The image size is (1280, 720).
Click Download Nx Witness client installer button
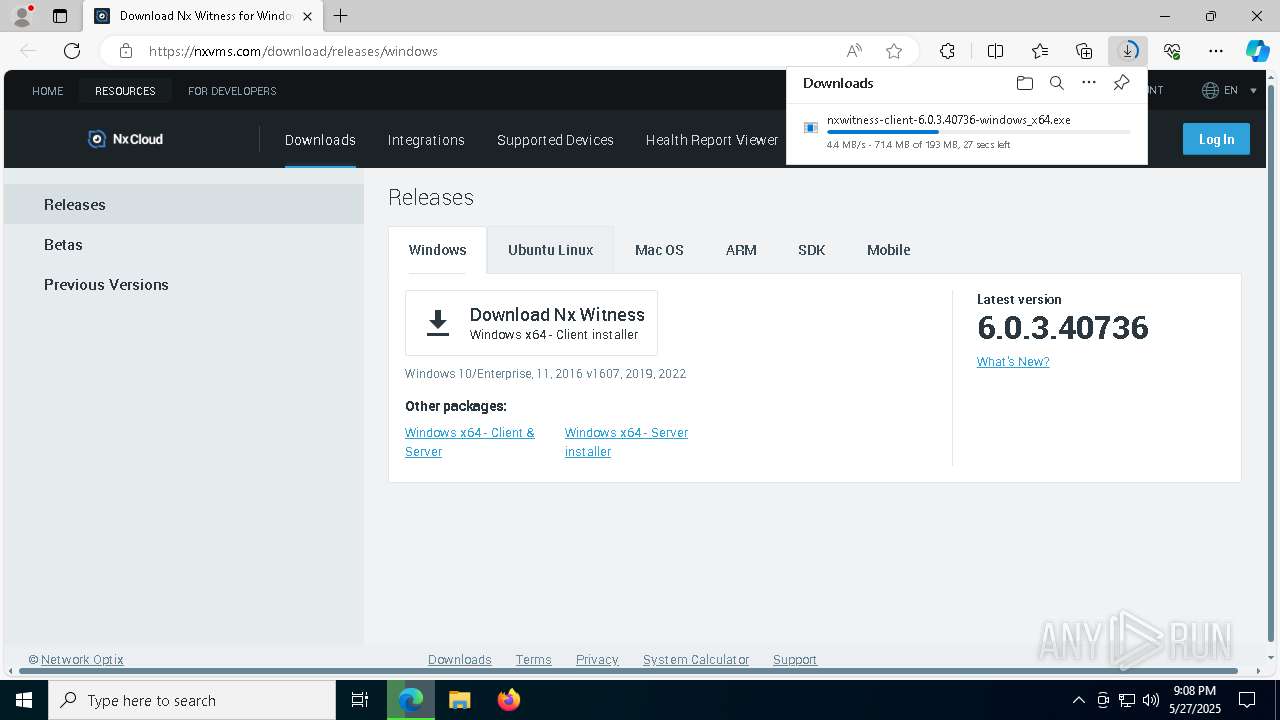click(531, 323)
